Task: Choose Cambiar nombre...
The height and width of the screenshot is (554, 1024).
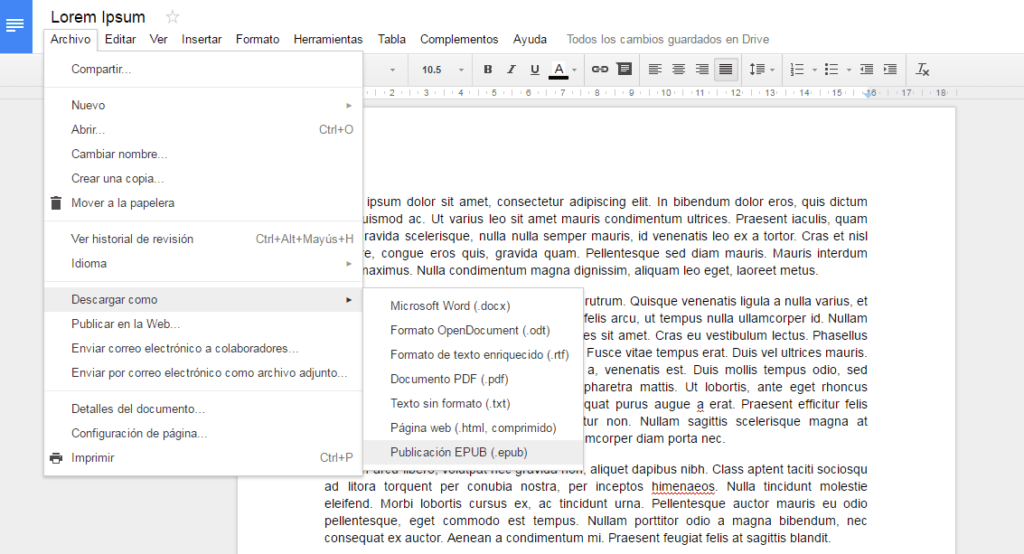Action: [203, 154]
